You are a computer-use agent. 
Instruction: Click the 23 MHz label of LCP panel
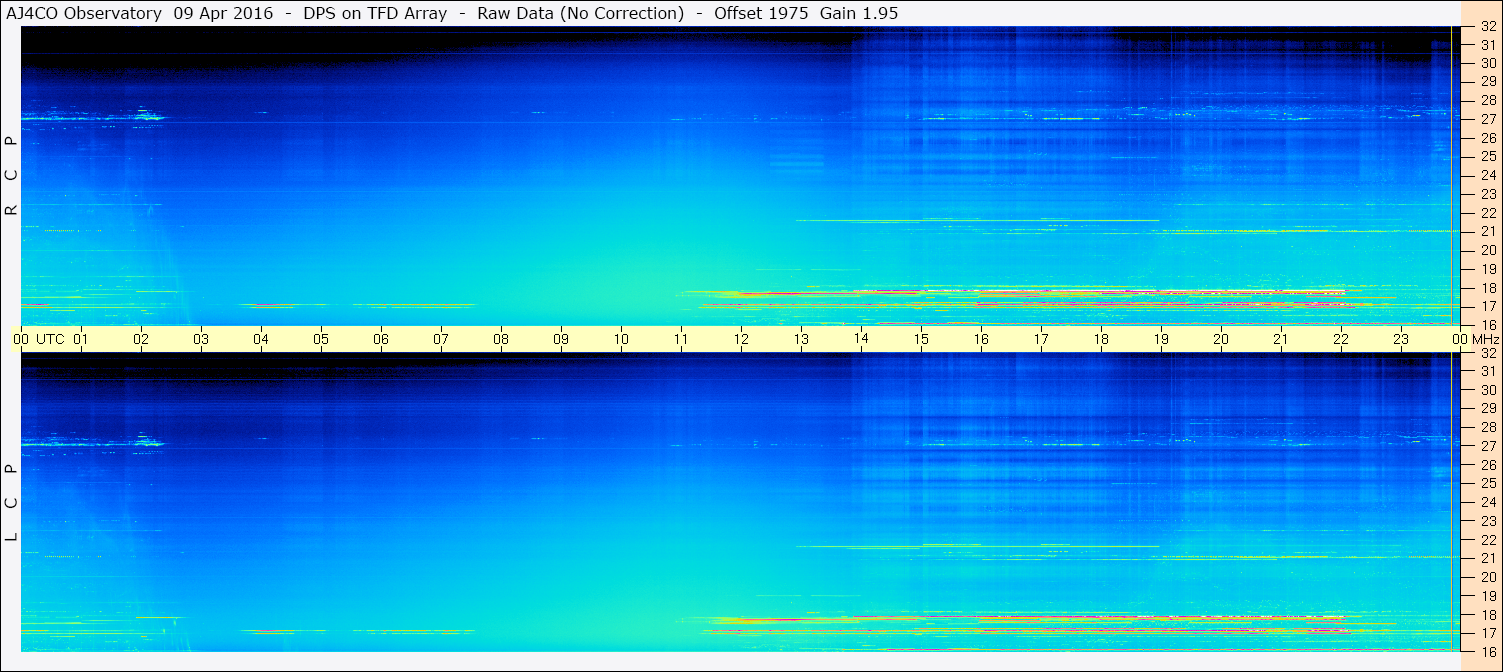click(x=1487, y=521)
